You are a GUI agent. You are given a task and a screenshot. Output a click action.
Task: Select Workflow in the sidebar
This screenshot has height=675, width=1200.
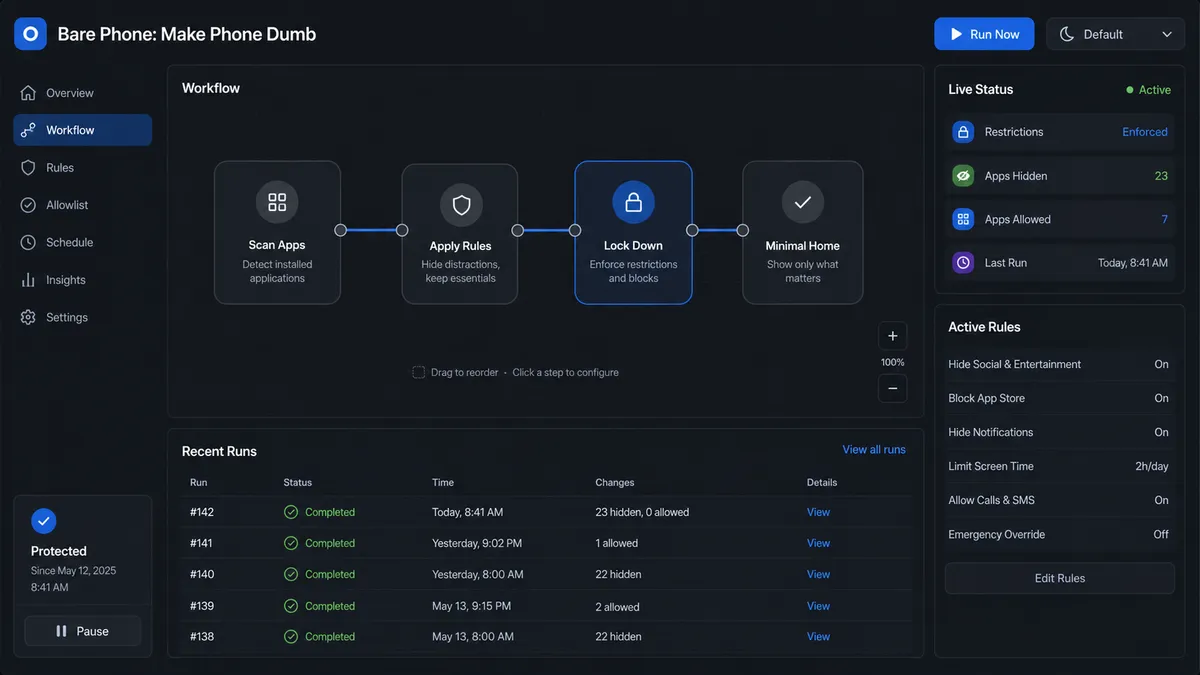[83, 130]
